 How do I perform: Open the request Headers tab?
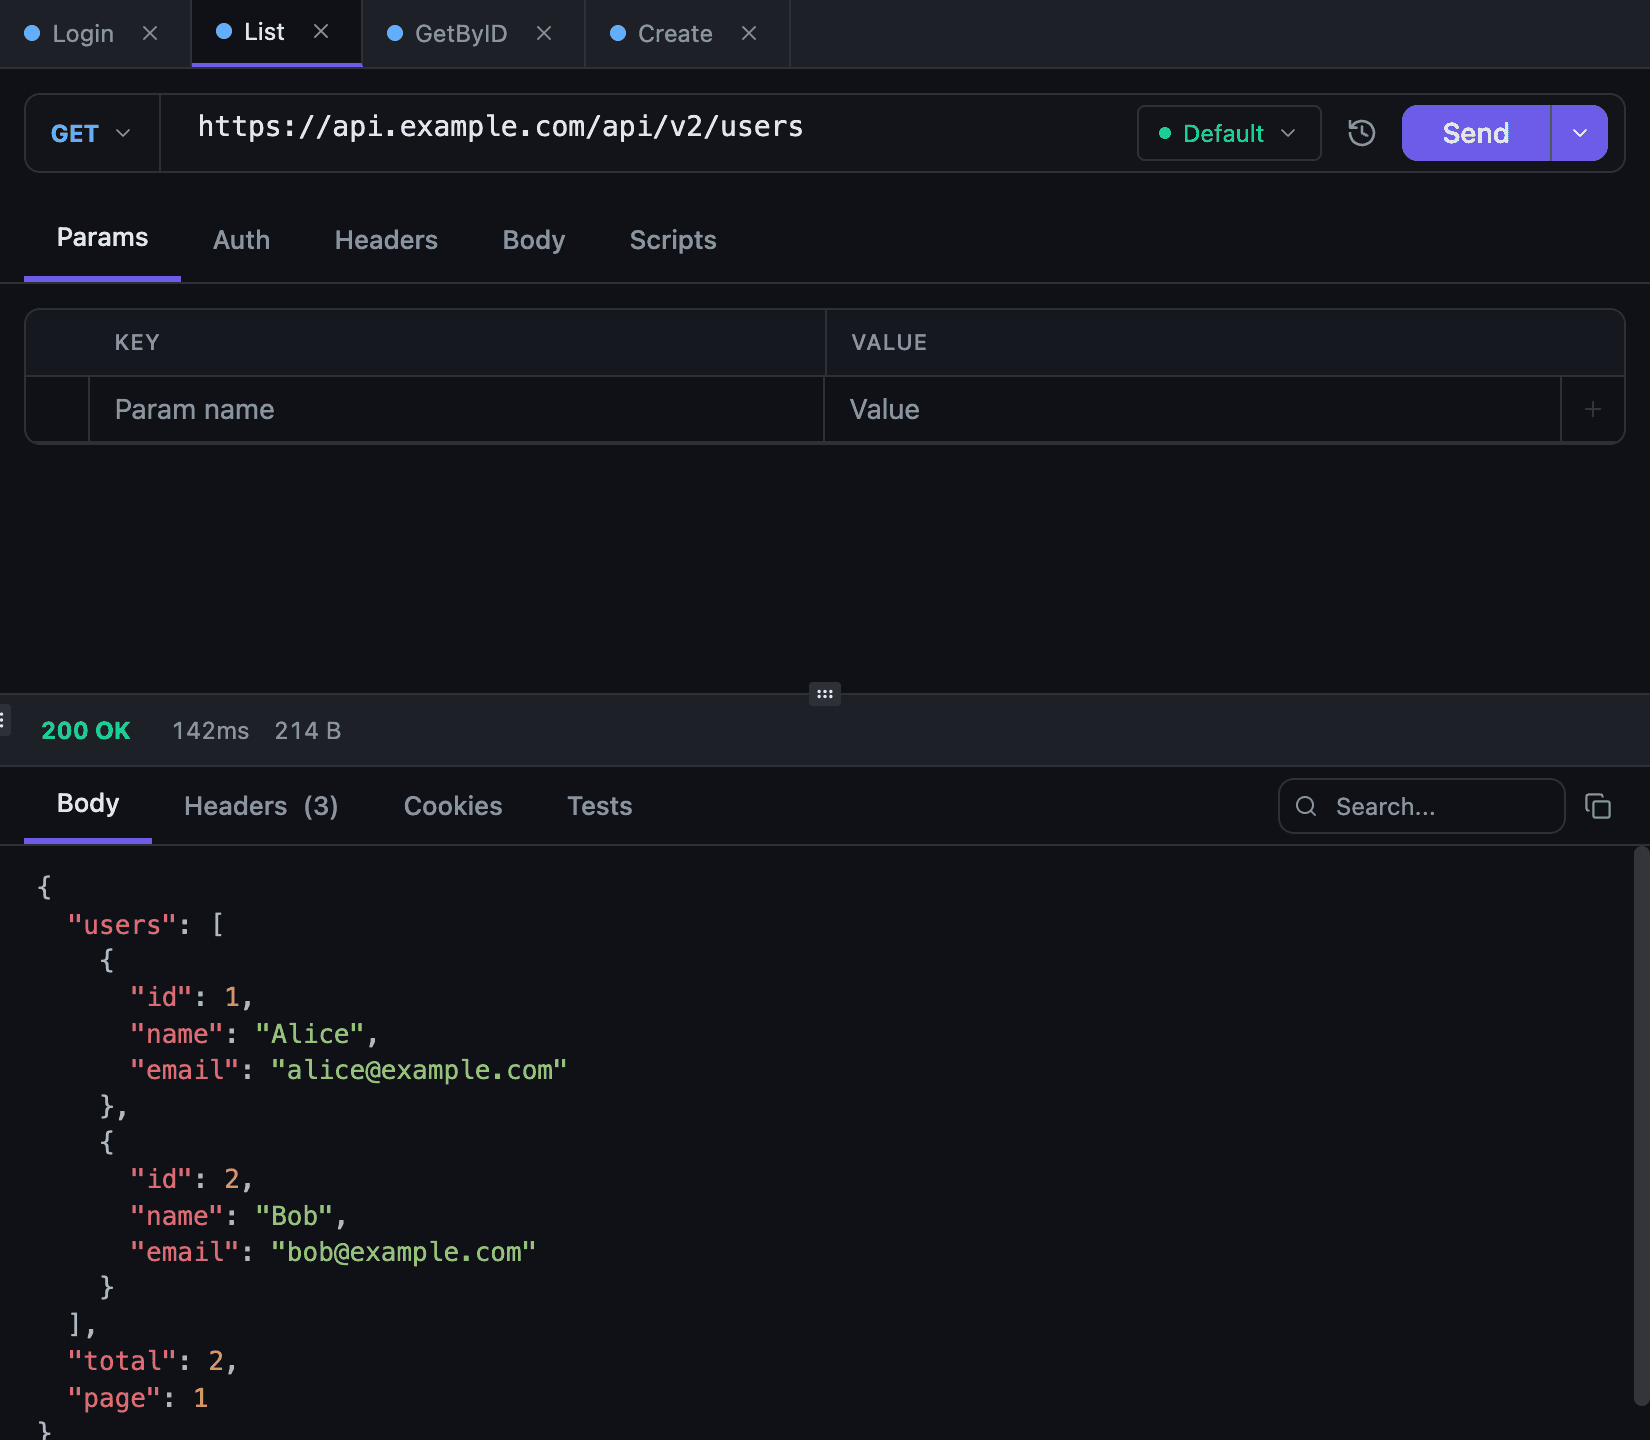pyautogui.click(x=386, y=240)
